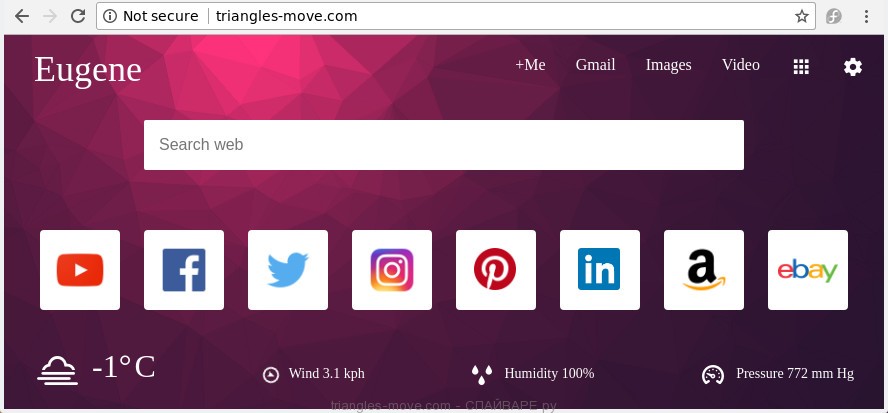Reload the page with refresh icon

point(78,16)
